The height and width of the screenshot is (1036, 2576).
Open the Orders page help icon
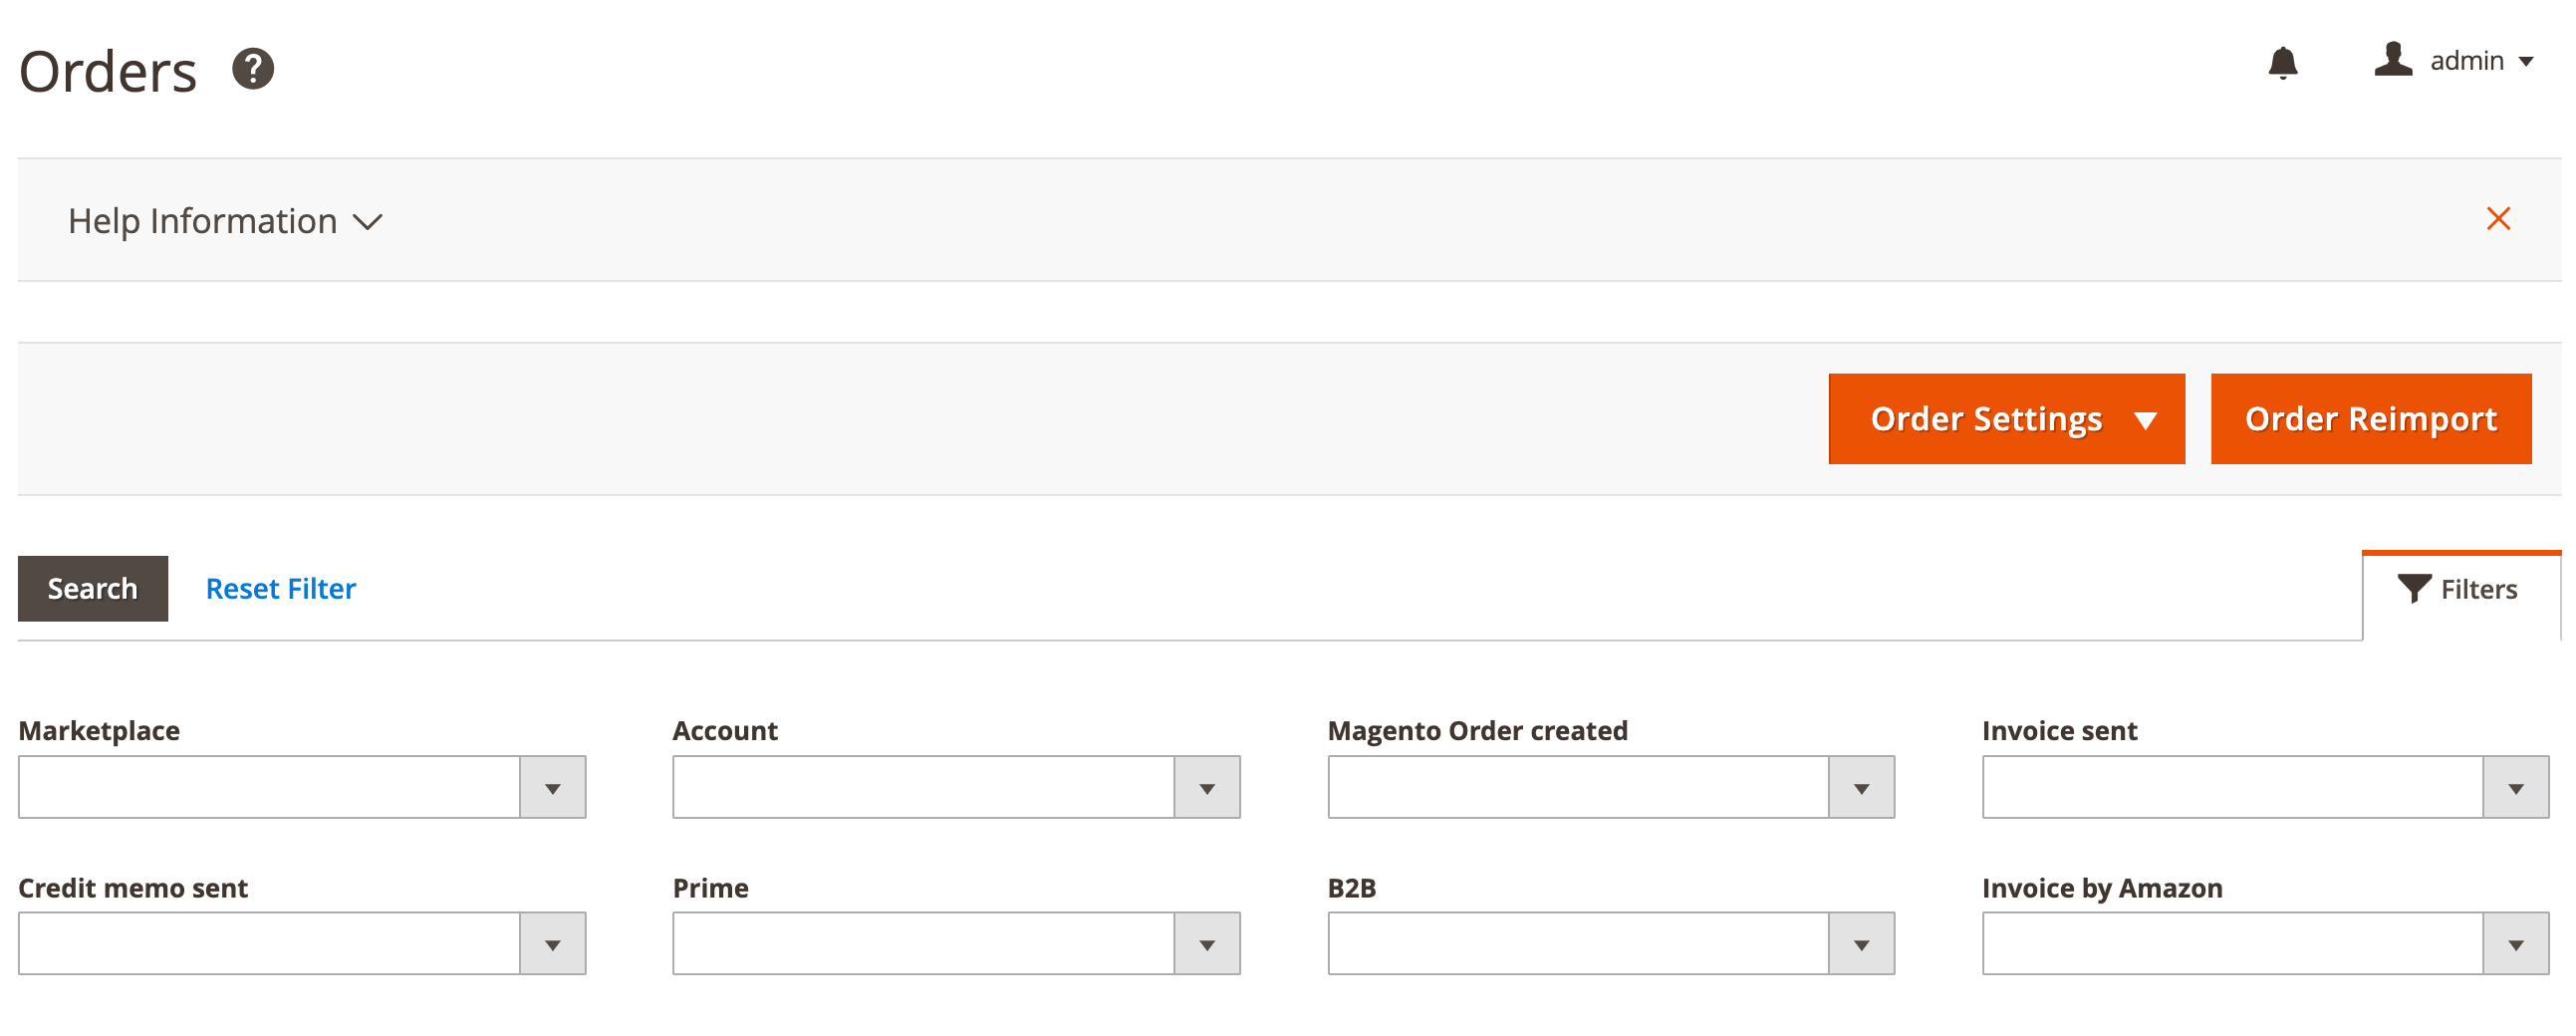[253, 68]
